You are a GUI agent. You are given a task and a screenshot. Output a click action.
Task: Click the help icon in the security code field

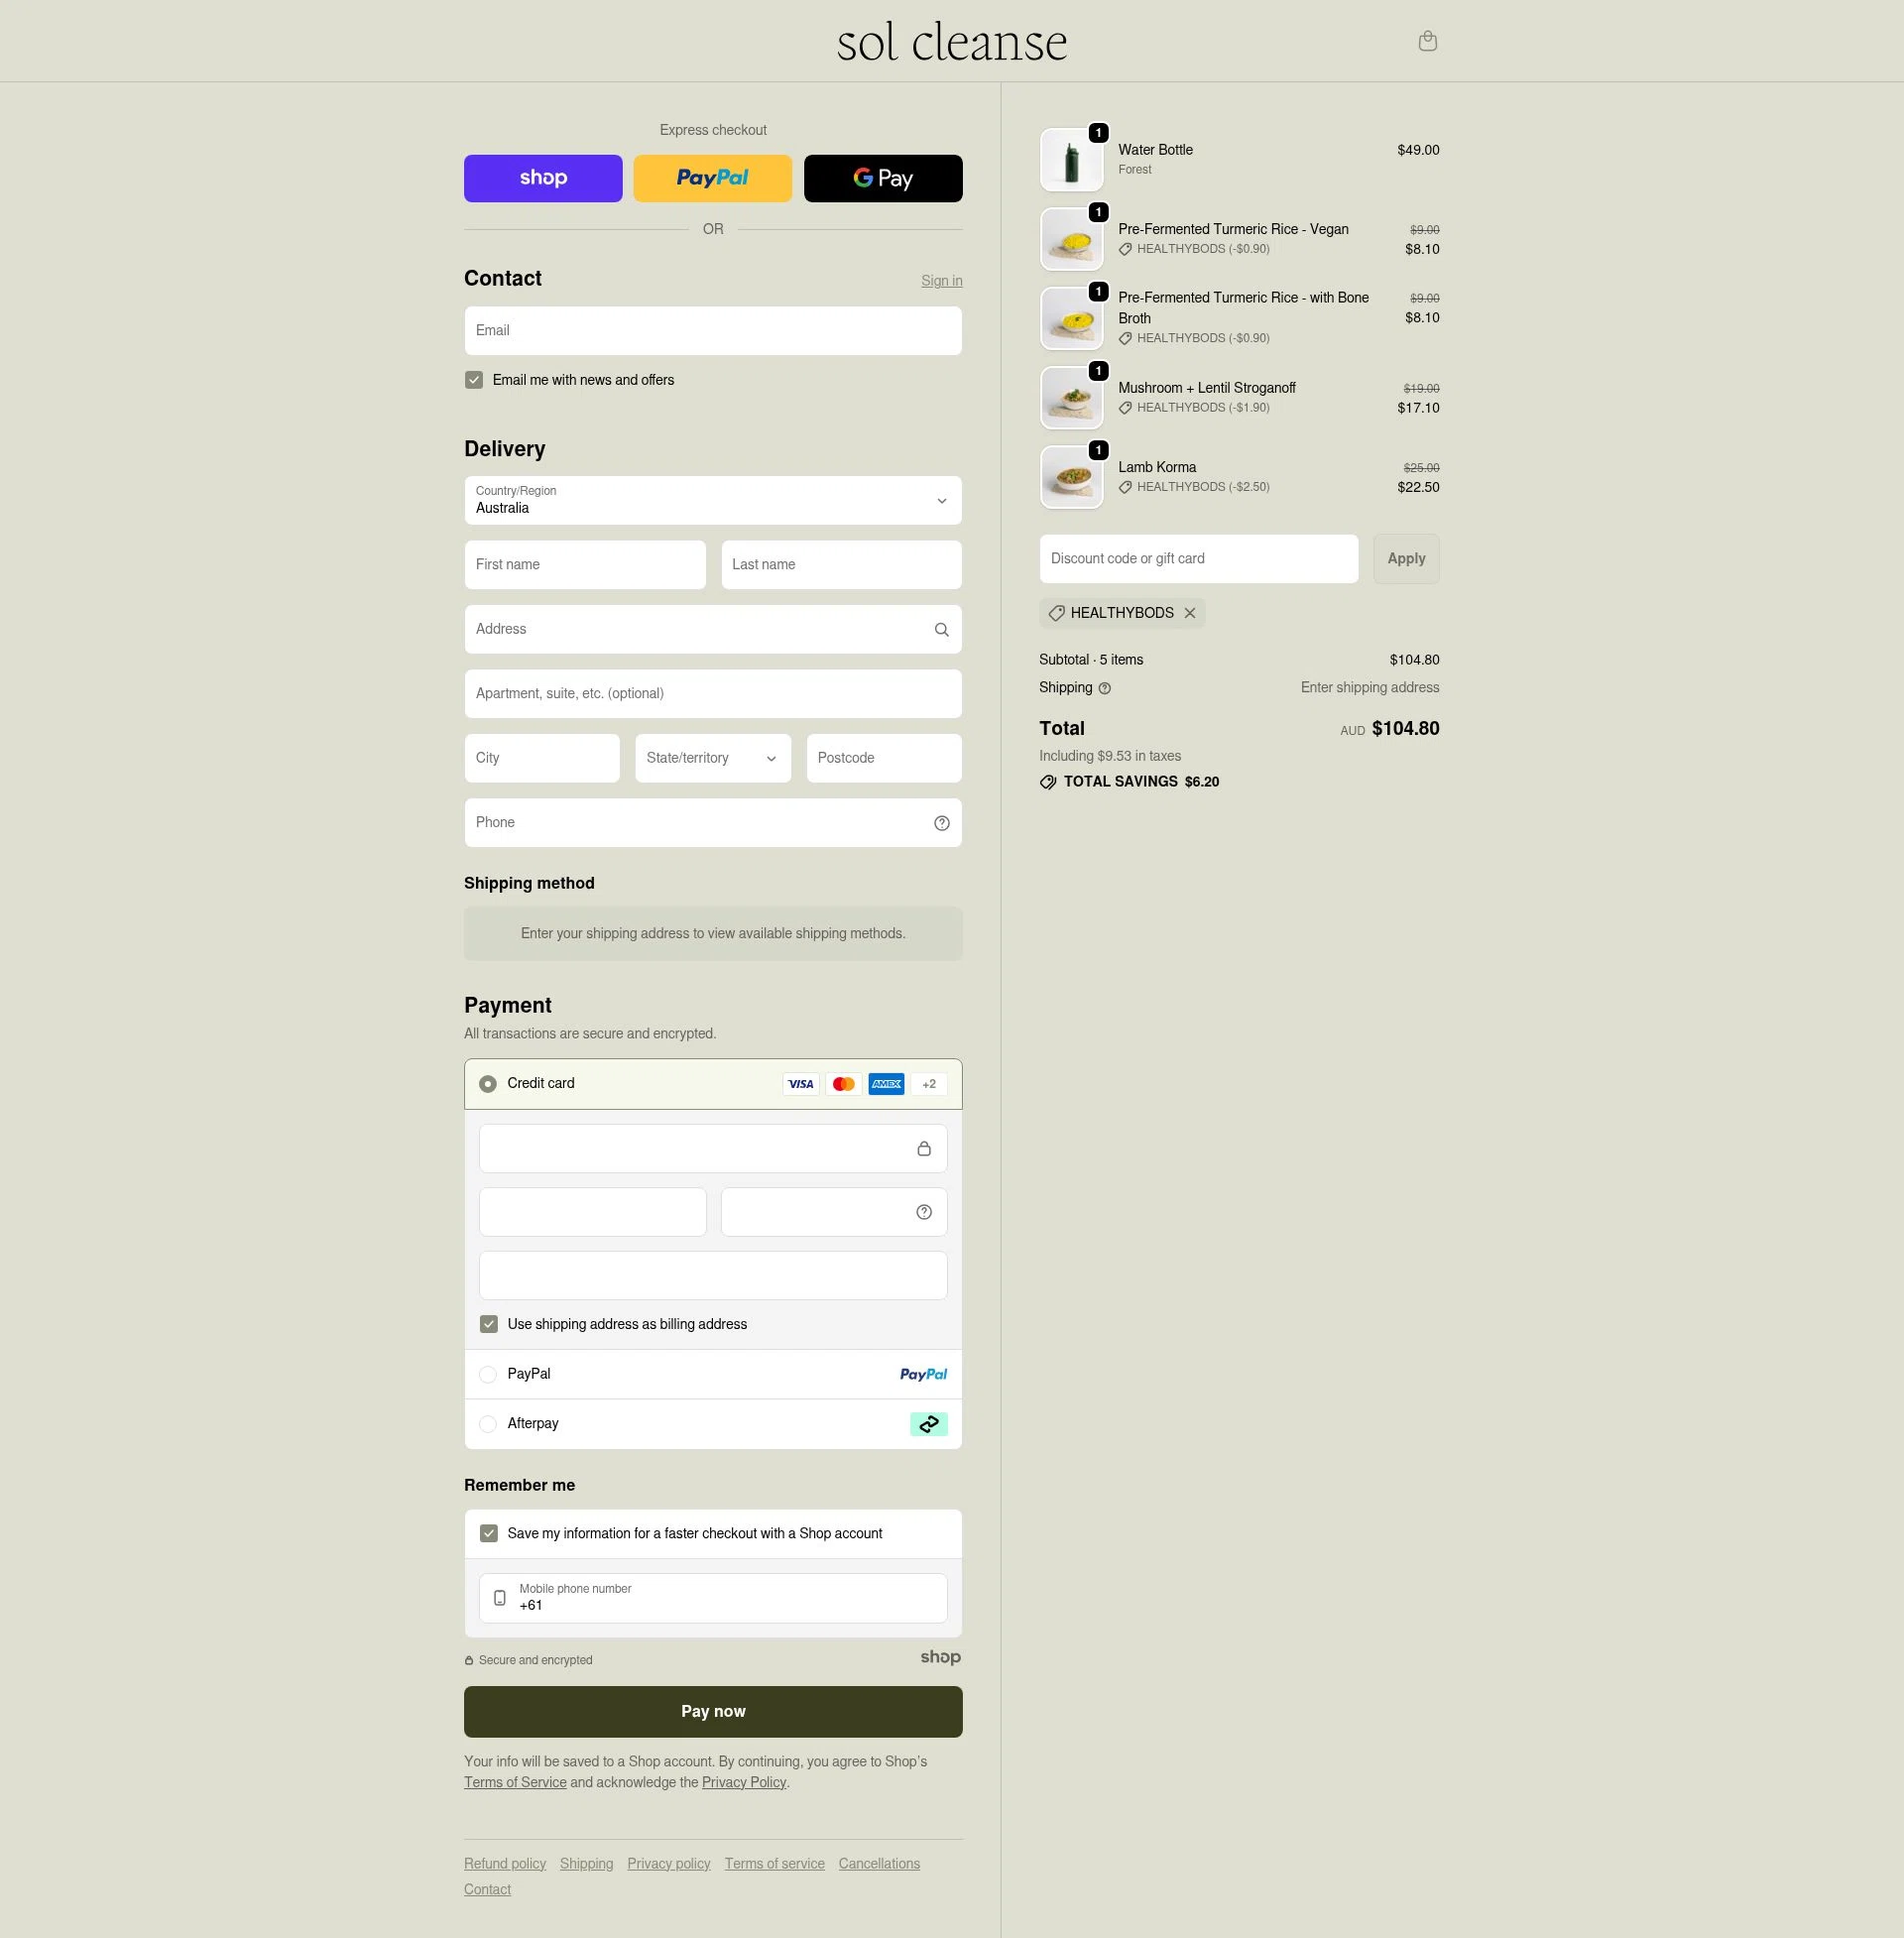point(922,1211)
